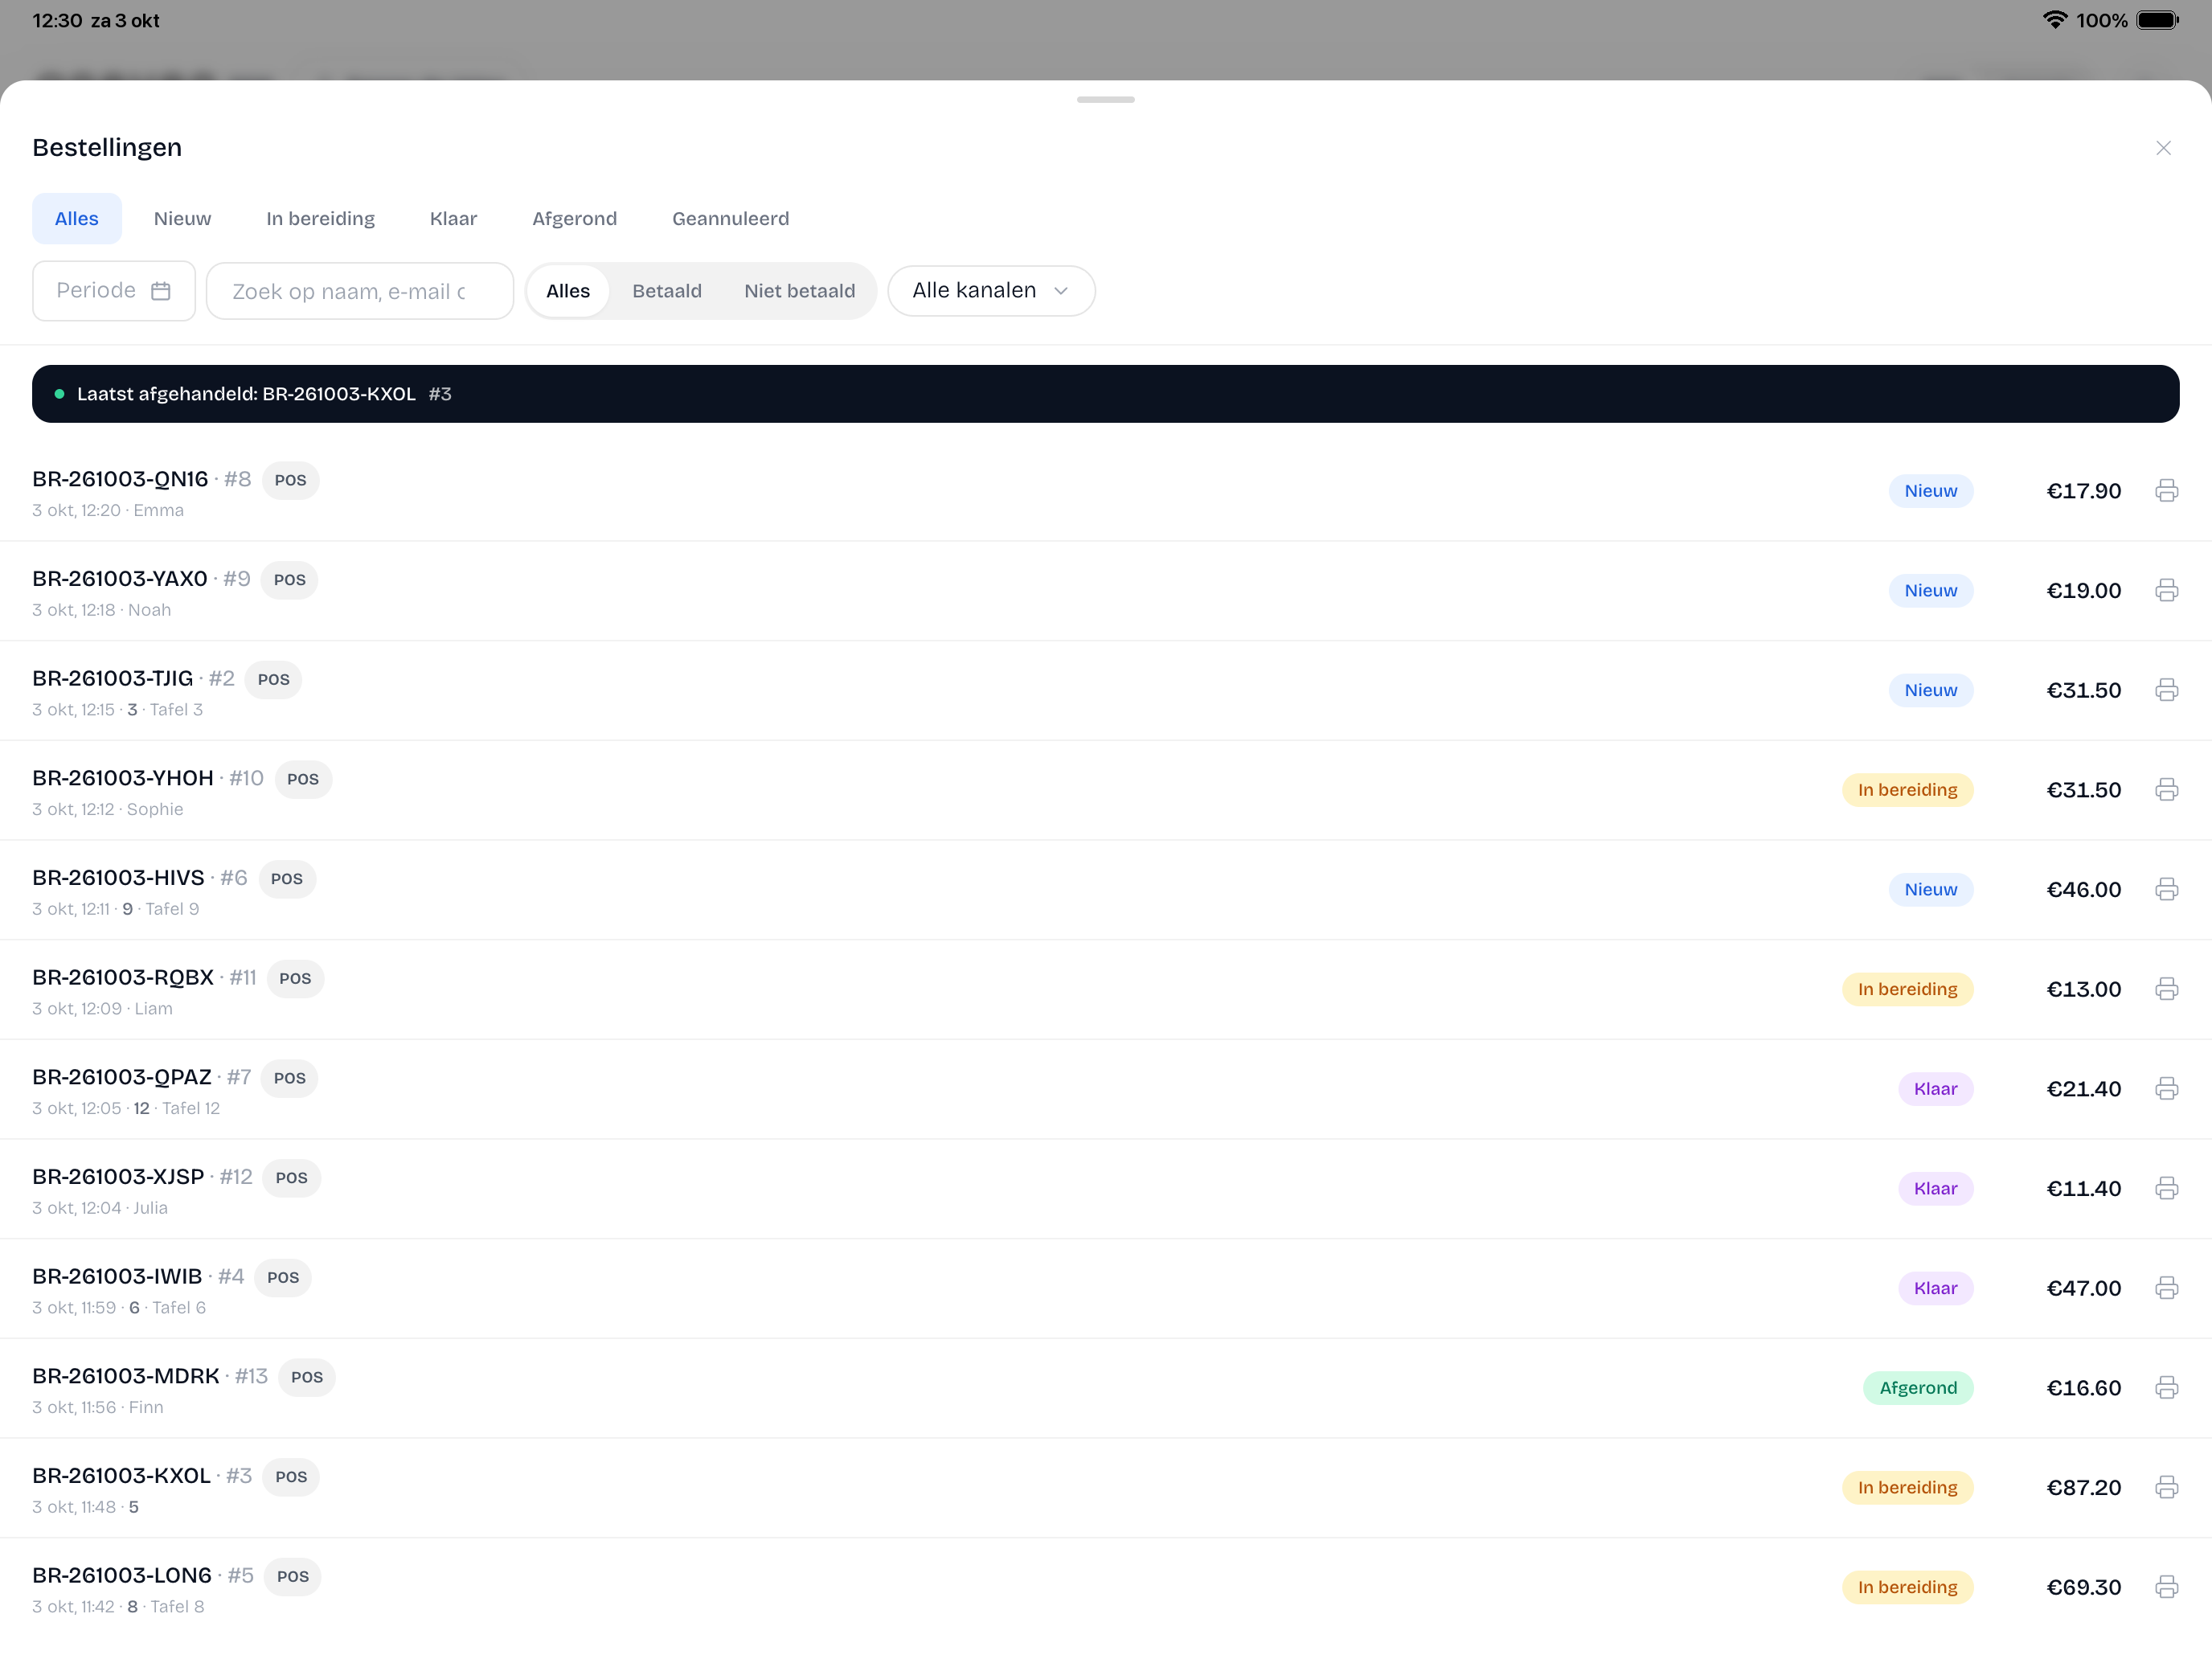The width and height of the screenshot is (2212, 1659).
Task: Print receipt for order BR-261003-MDRK
Action: tap(2166, 1388)
